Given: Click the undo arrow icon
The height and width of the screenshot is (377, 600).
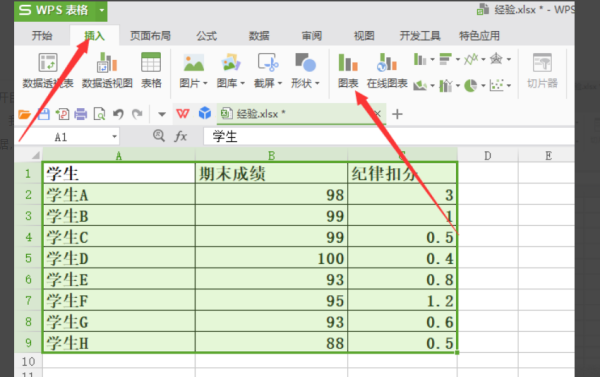Looking at the screenshot, I should [x=118, y=114].
